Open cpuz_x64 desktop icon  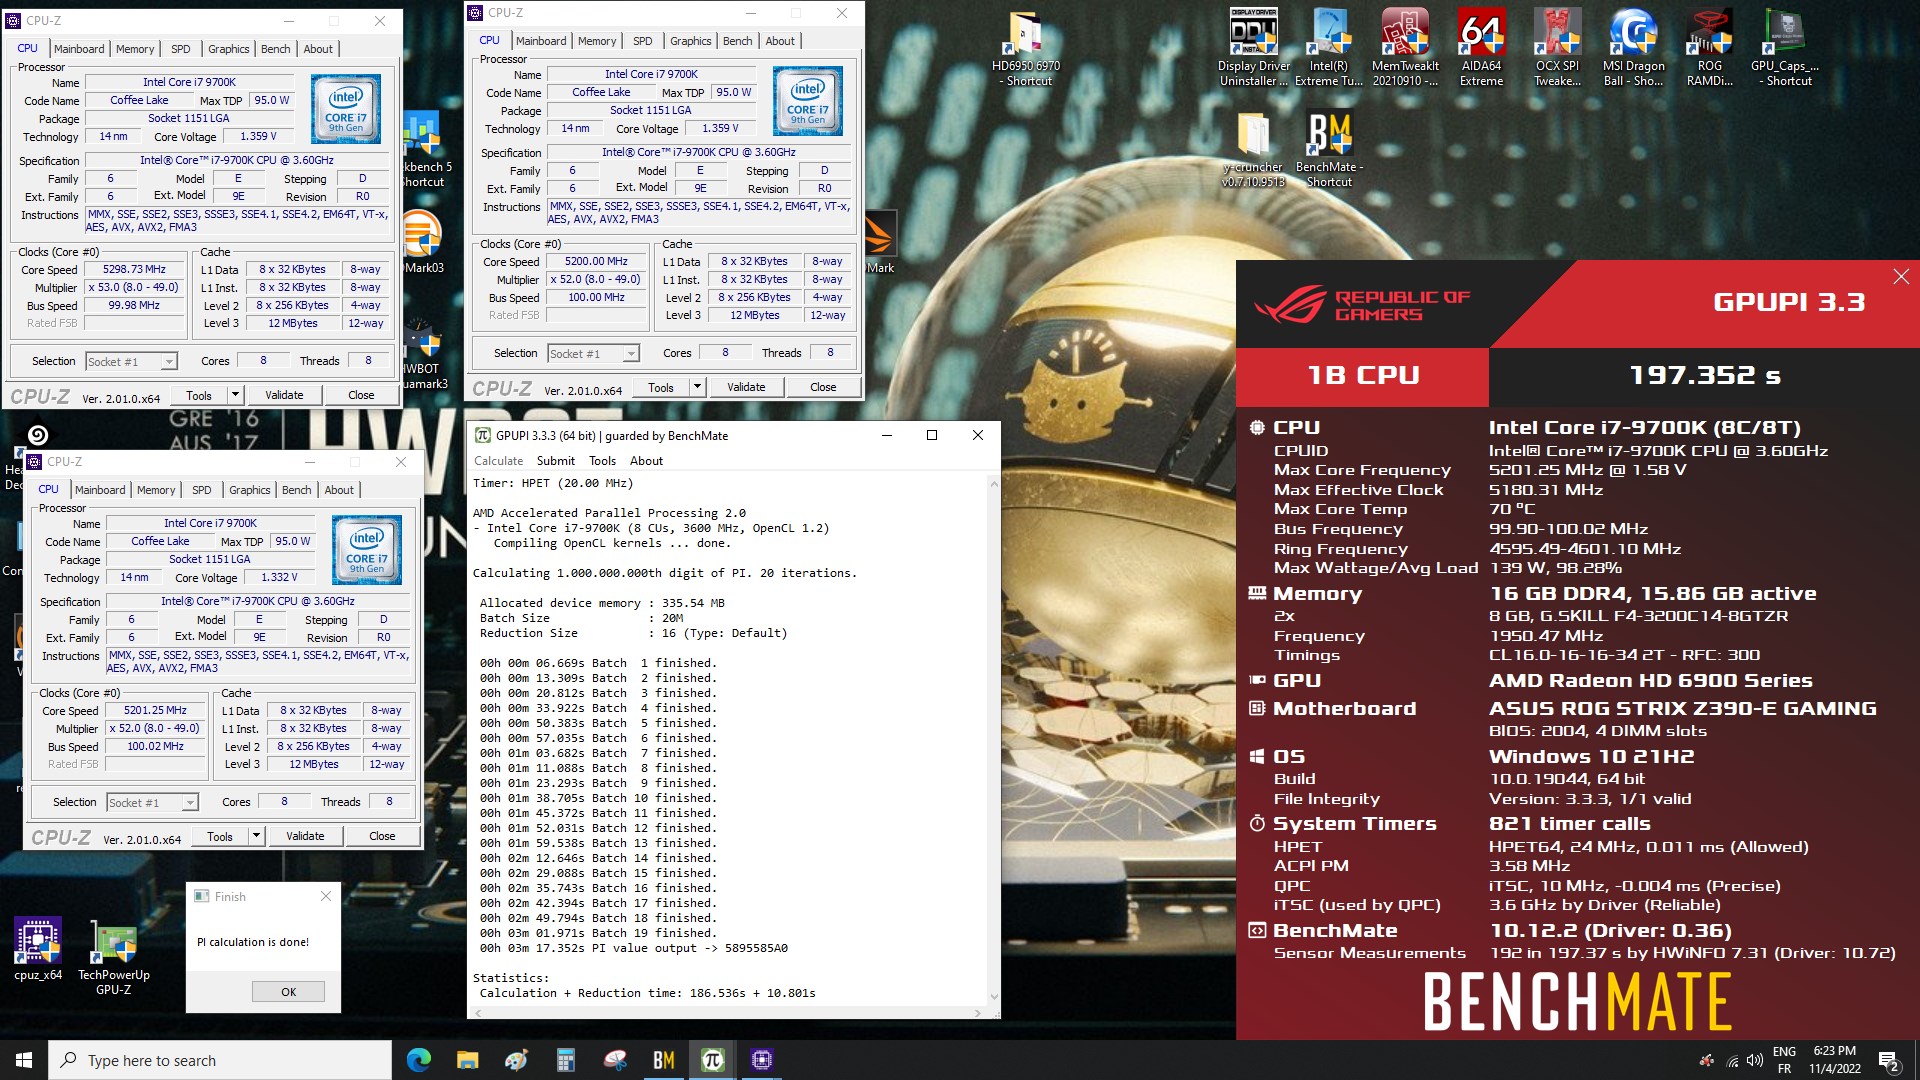pyautogui.click(x=38, y=949)
